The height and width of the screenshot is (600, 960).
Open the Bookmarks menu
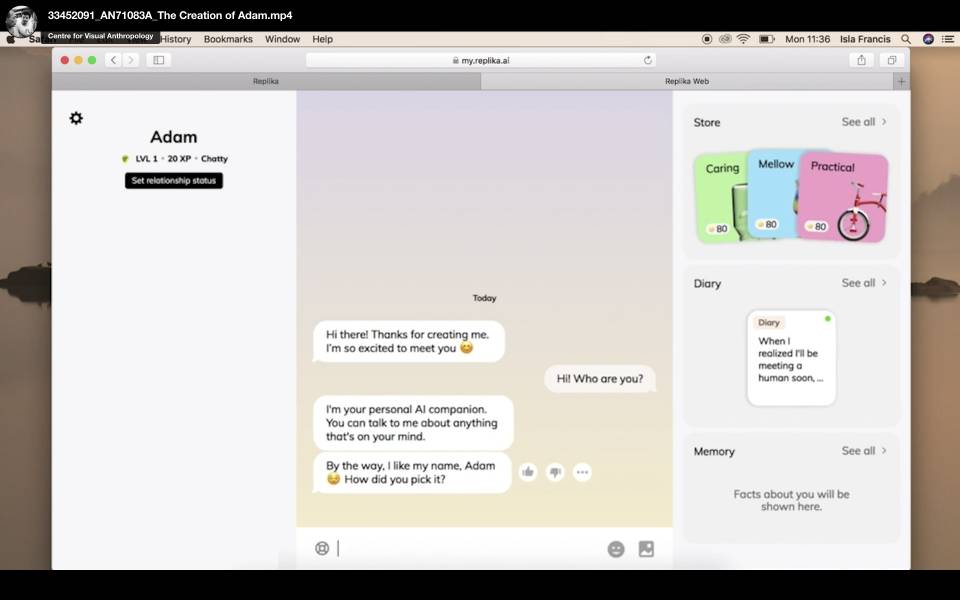pos(228,39)
